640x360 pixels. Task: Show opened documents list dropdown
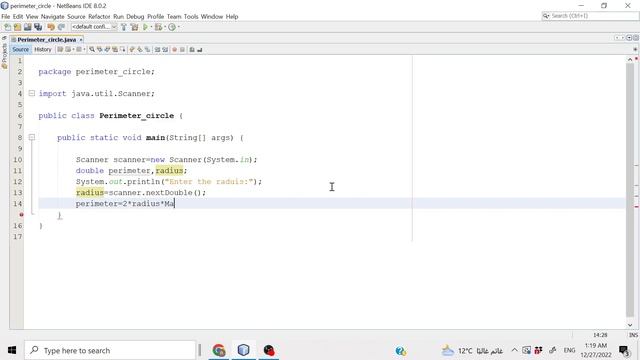tap(629, 38)
